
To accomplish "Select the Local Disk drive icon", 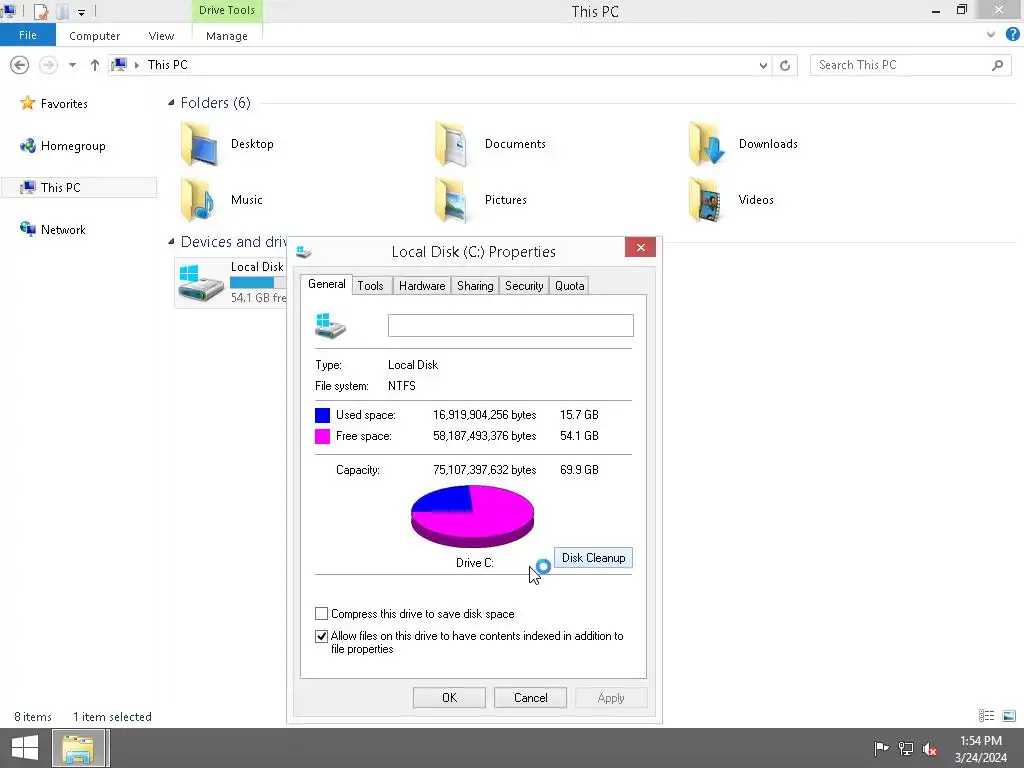I will point(201,283).
